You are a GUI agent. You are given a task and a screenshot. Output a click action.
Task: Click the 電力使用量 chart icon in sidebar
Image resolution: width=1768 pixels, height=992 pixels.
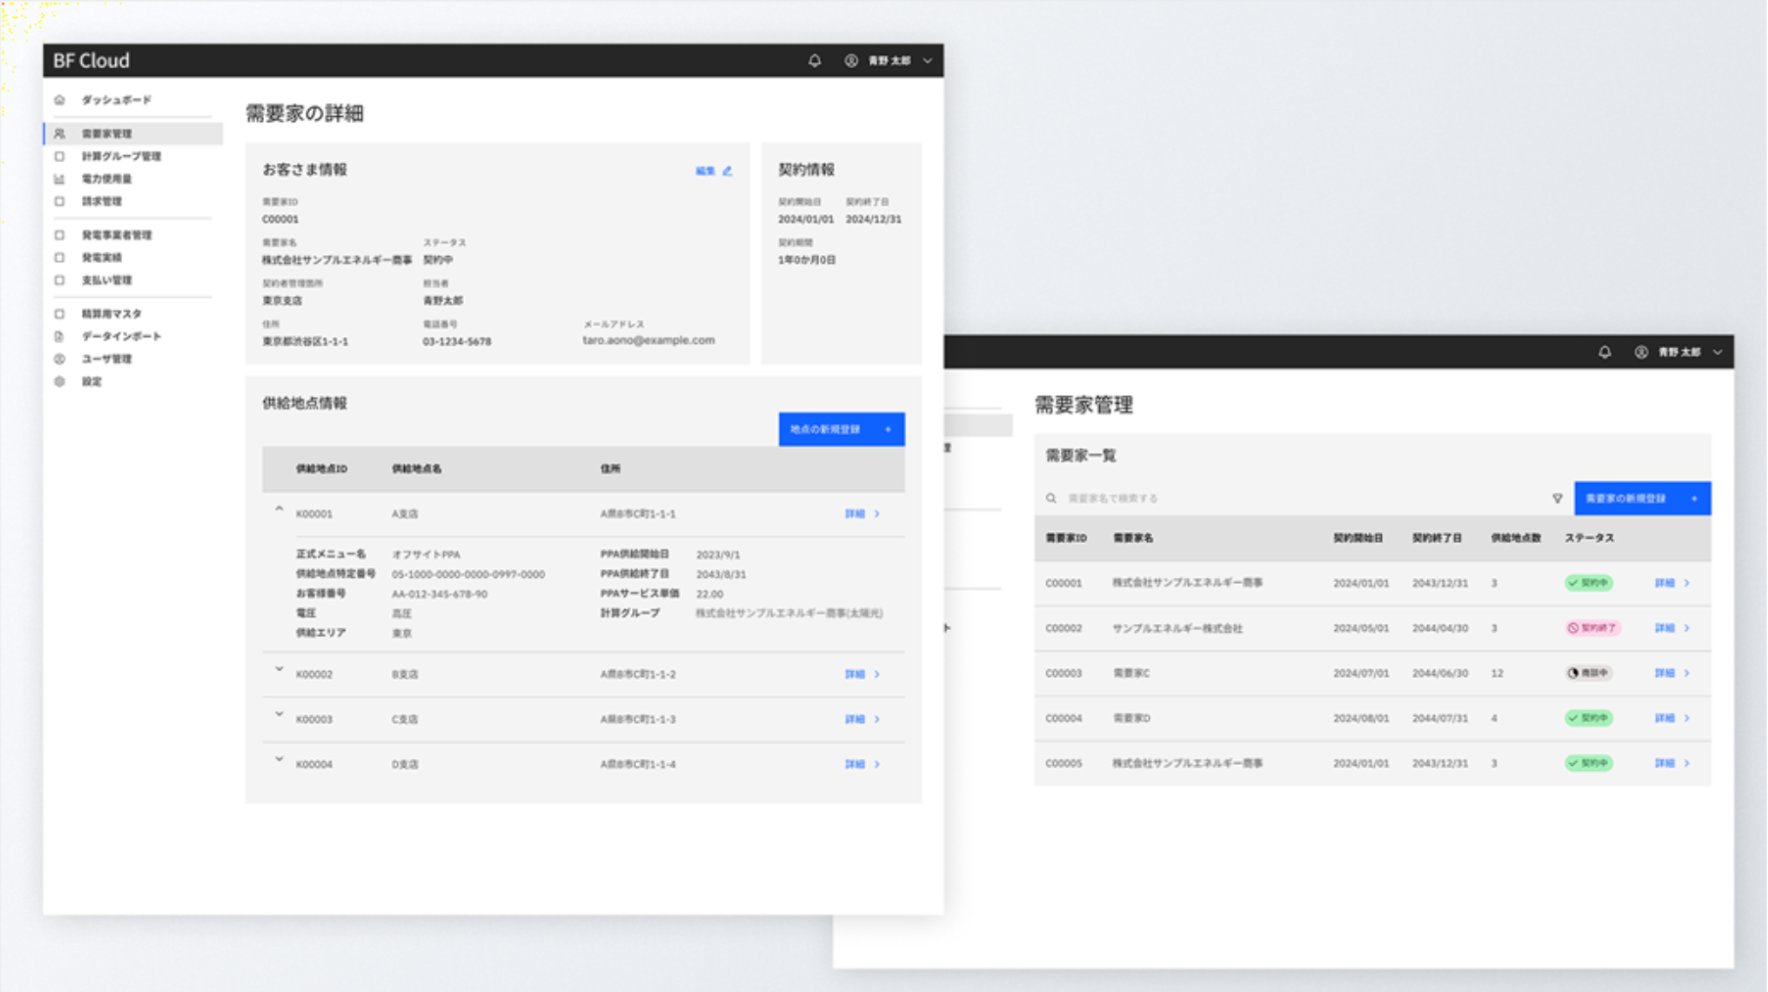coord(60,178)
